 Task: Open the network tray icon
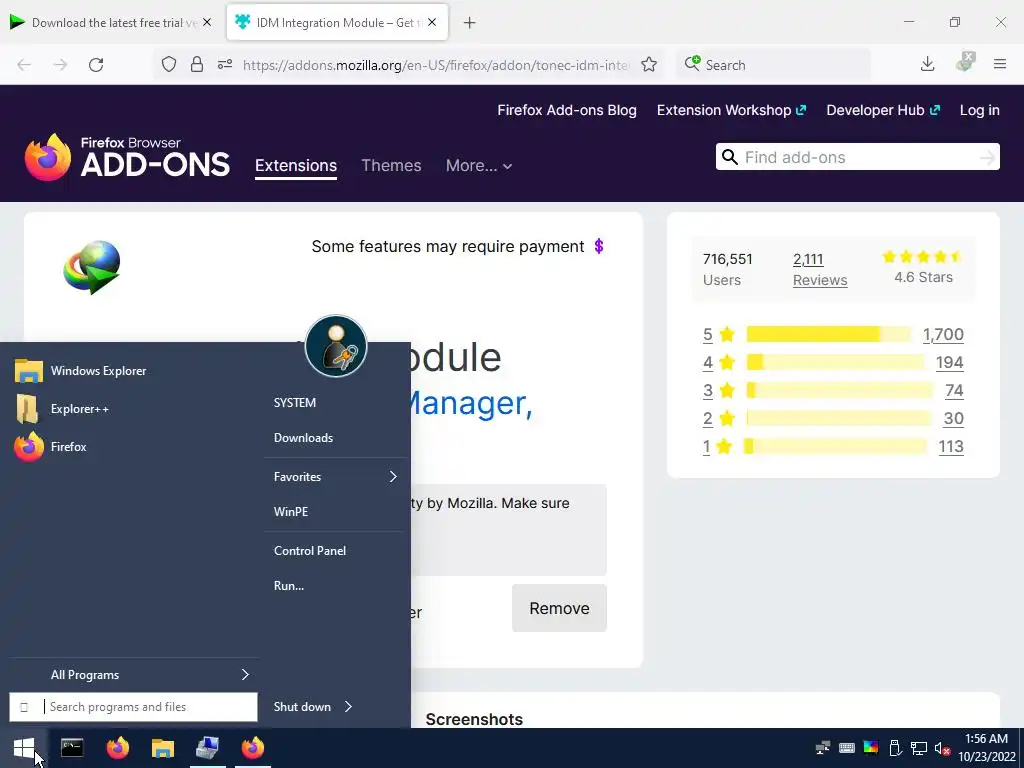pos(919,748)
